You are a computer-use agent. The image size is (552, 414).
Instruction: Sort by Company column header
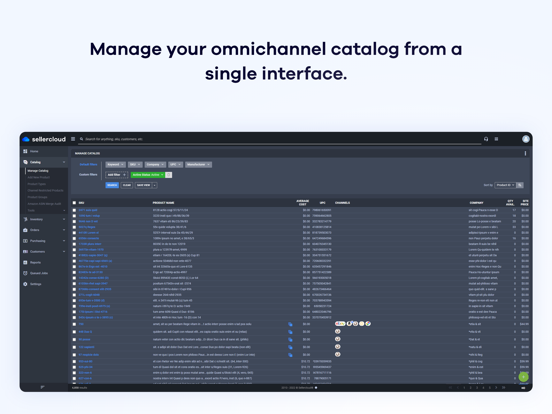point(476,203)
